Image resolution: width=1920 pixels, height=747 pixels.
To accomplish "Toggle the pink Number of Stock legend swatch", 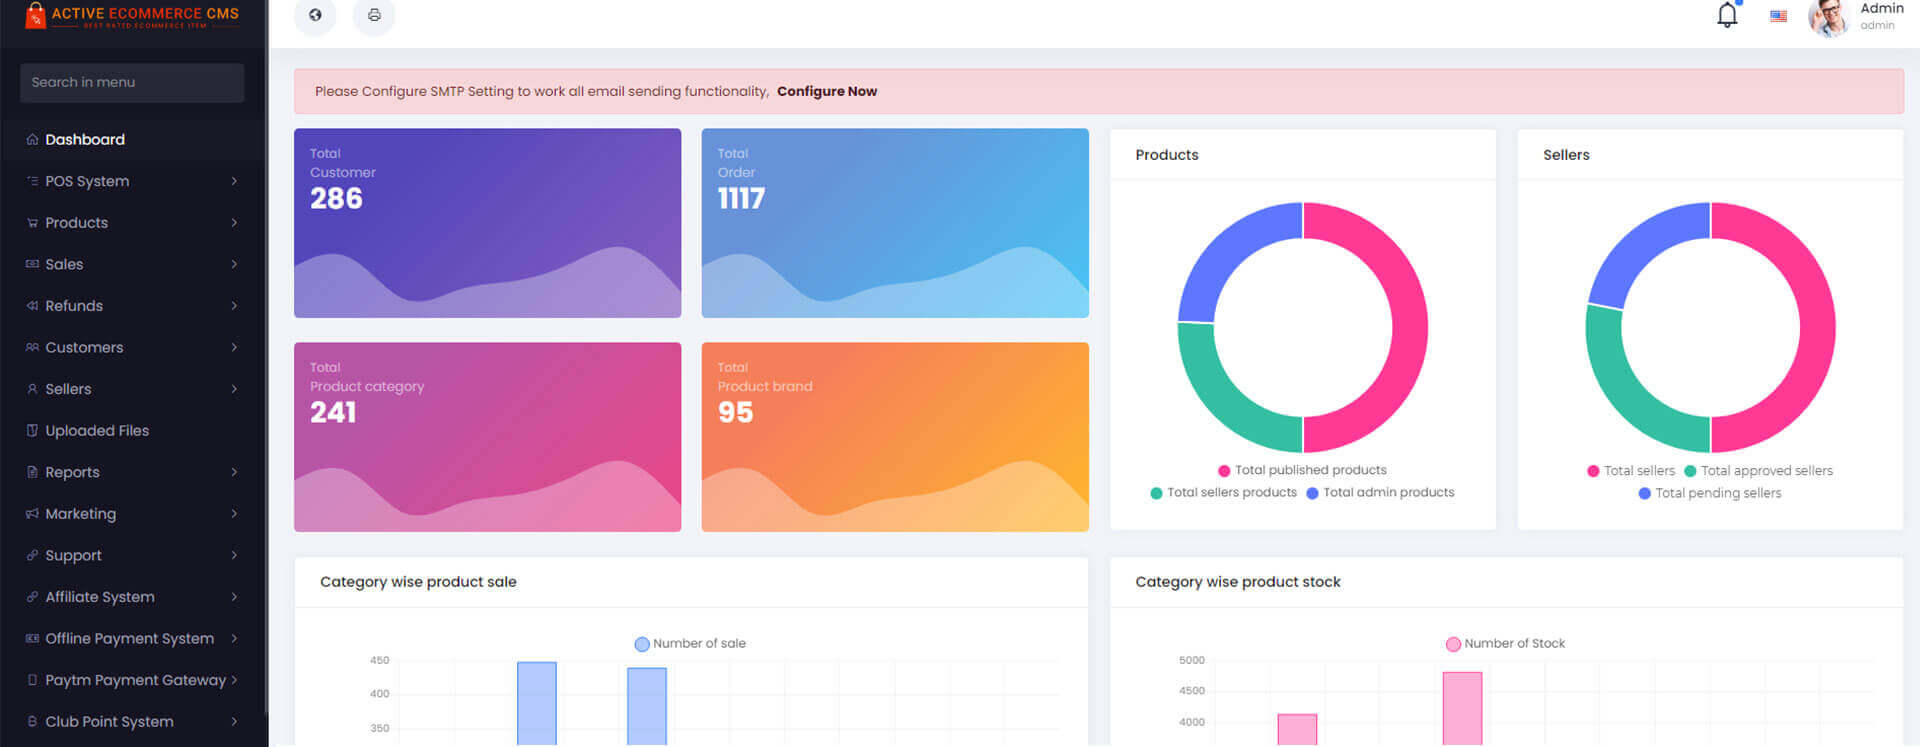I will pyautogui.click(x=1453, y=644).
